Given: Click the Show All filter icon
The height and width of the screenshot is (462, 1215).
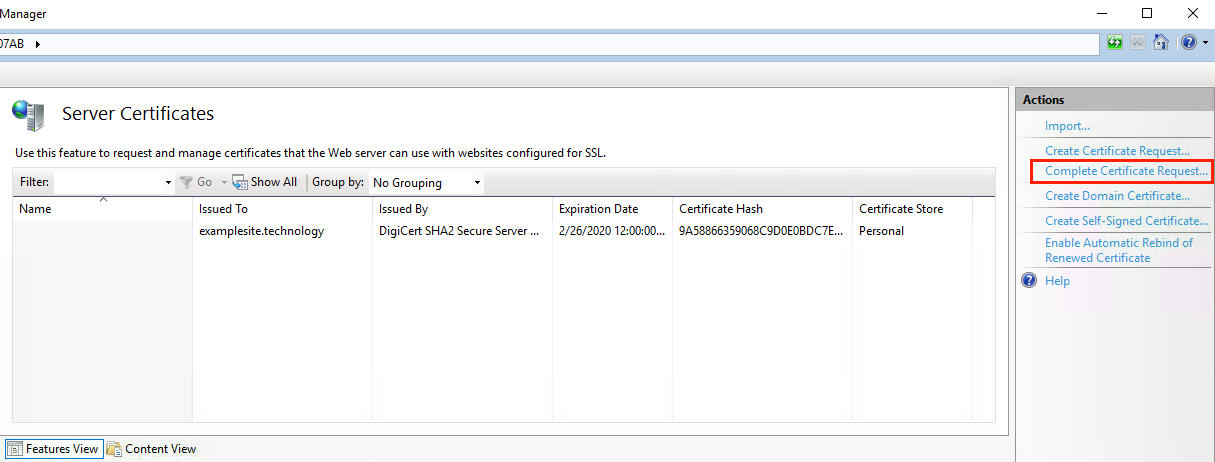Looking at the screenshot, I should point(240,182).
